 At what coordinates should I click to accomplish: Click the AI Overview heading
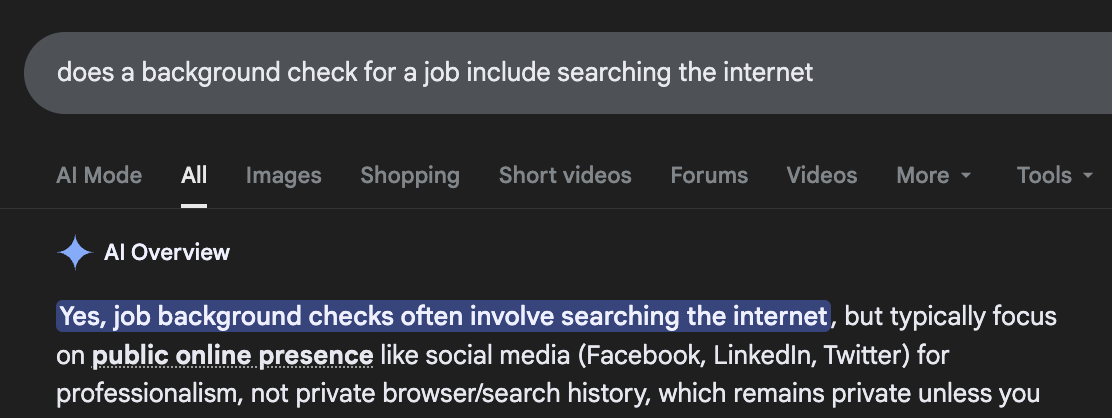click(x=167, y=253)
